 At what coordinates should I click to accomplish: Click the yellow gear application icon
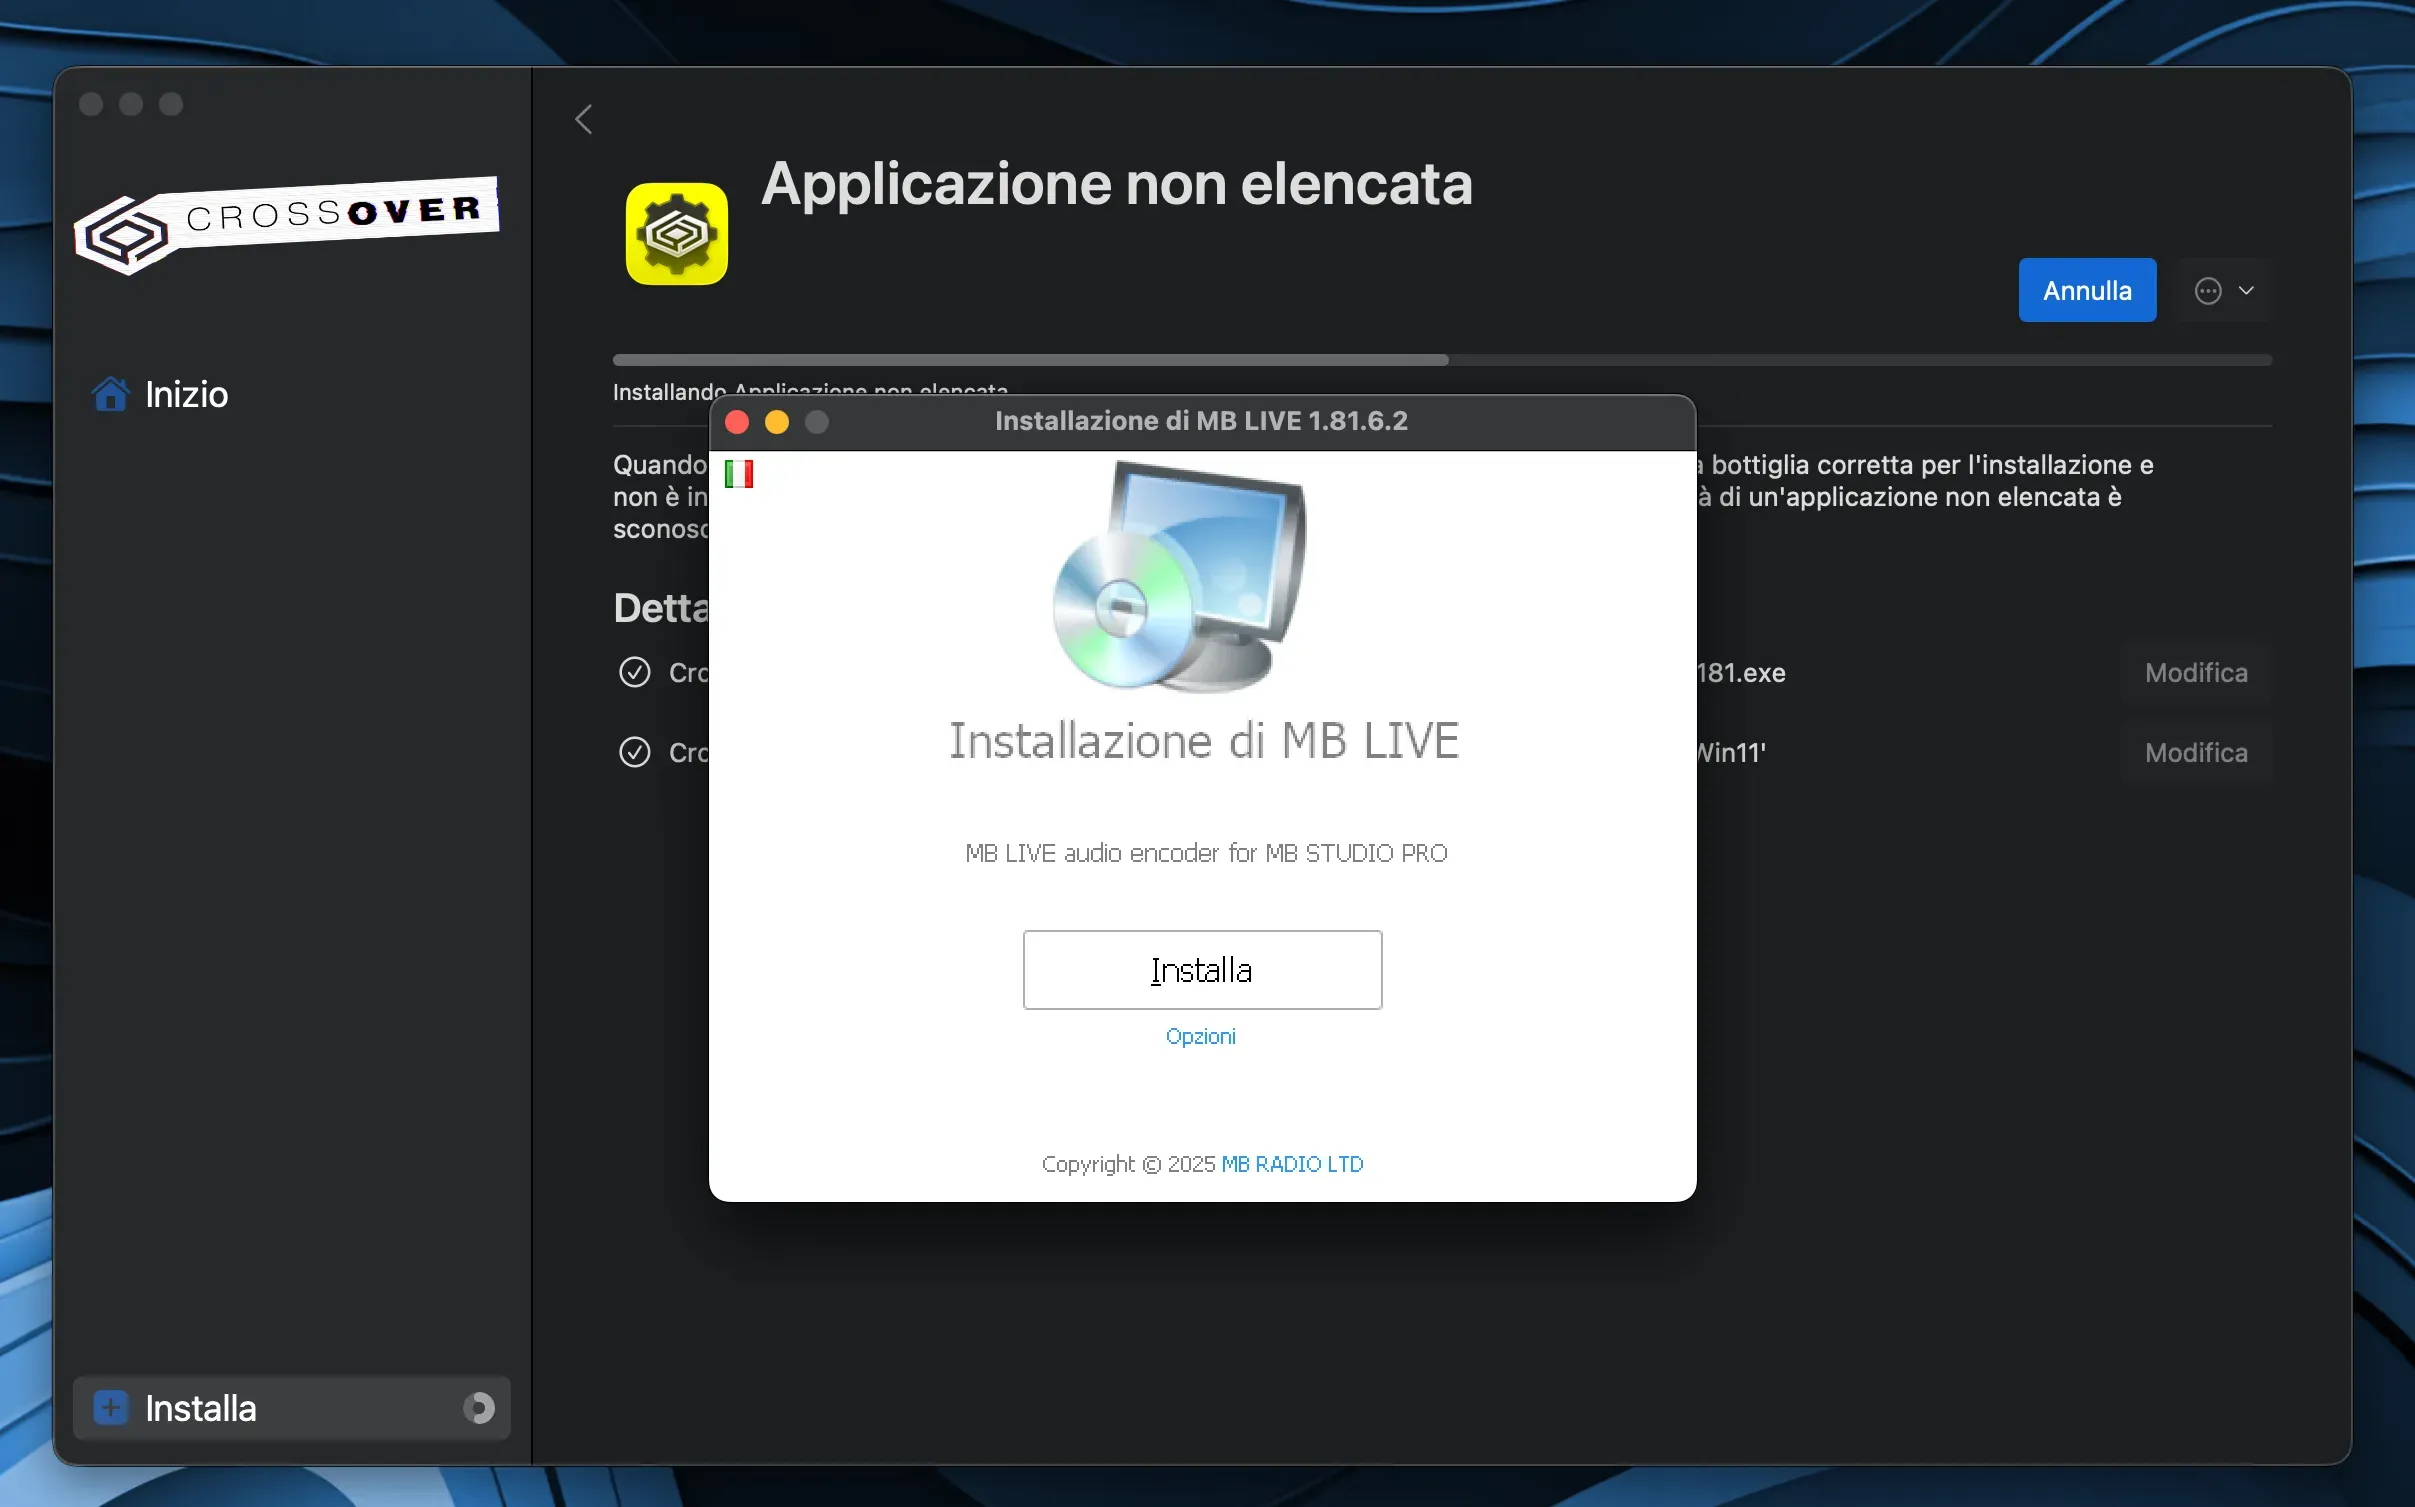point(677,234)
